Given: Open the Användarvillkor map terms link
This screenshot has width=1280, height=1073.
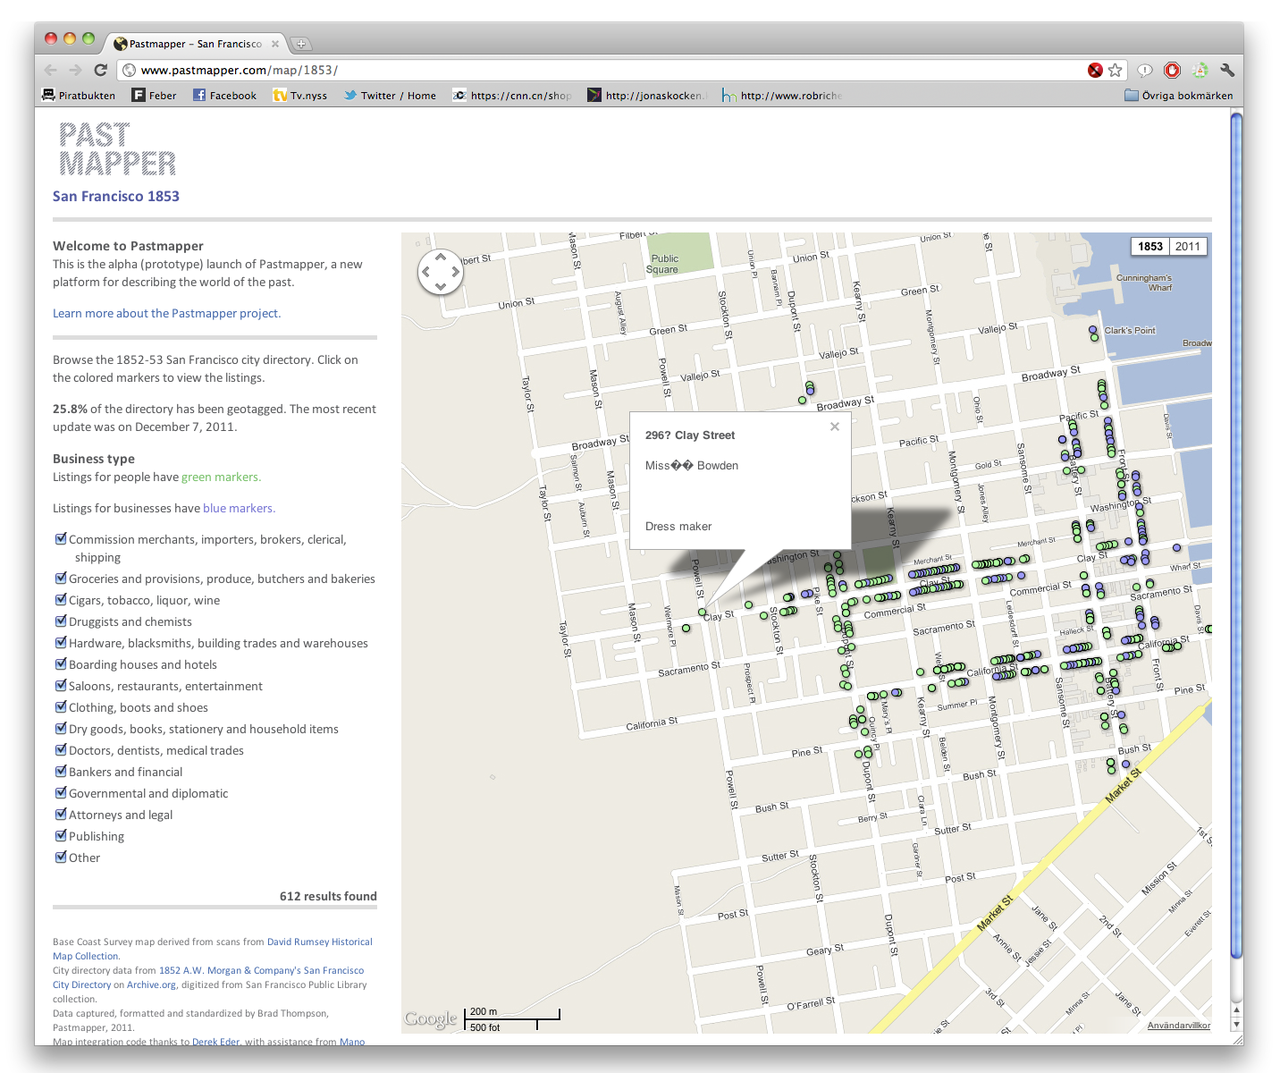Looking at the screenshot, I should (x=1179, y=1025).
